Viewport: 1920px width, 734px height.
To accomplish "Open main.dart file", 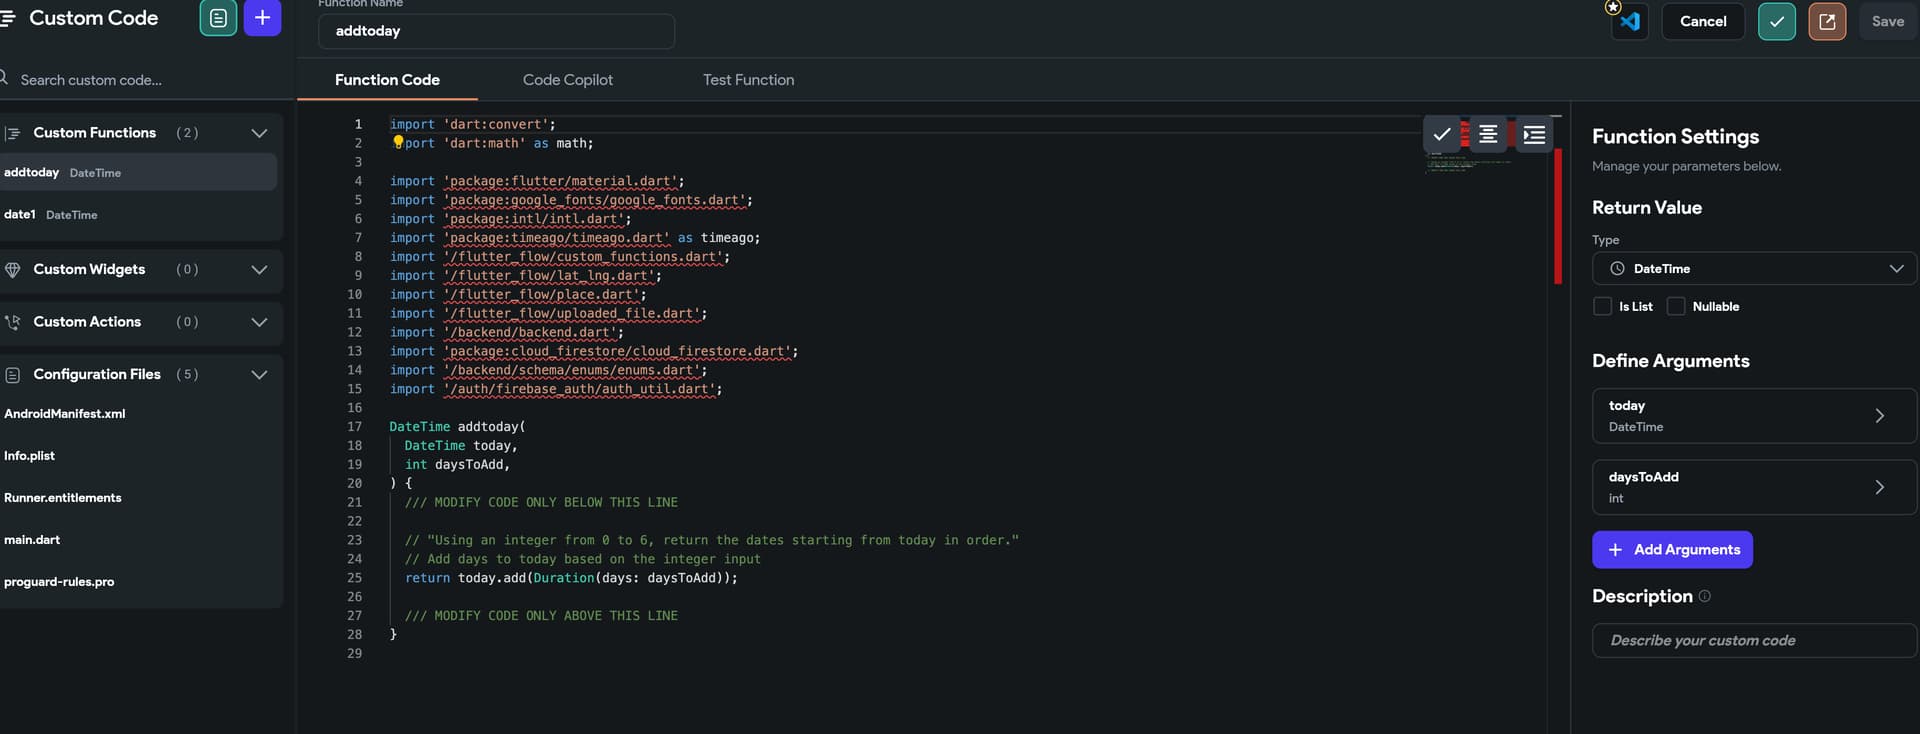I will (x=32, y=540).
